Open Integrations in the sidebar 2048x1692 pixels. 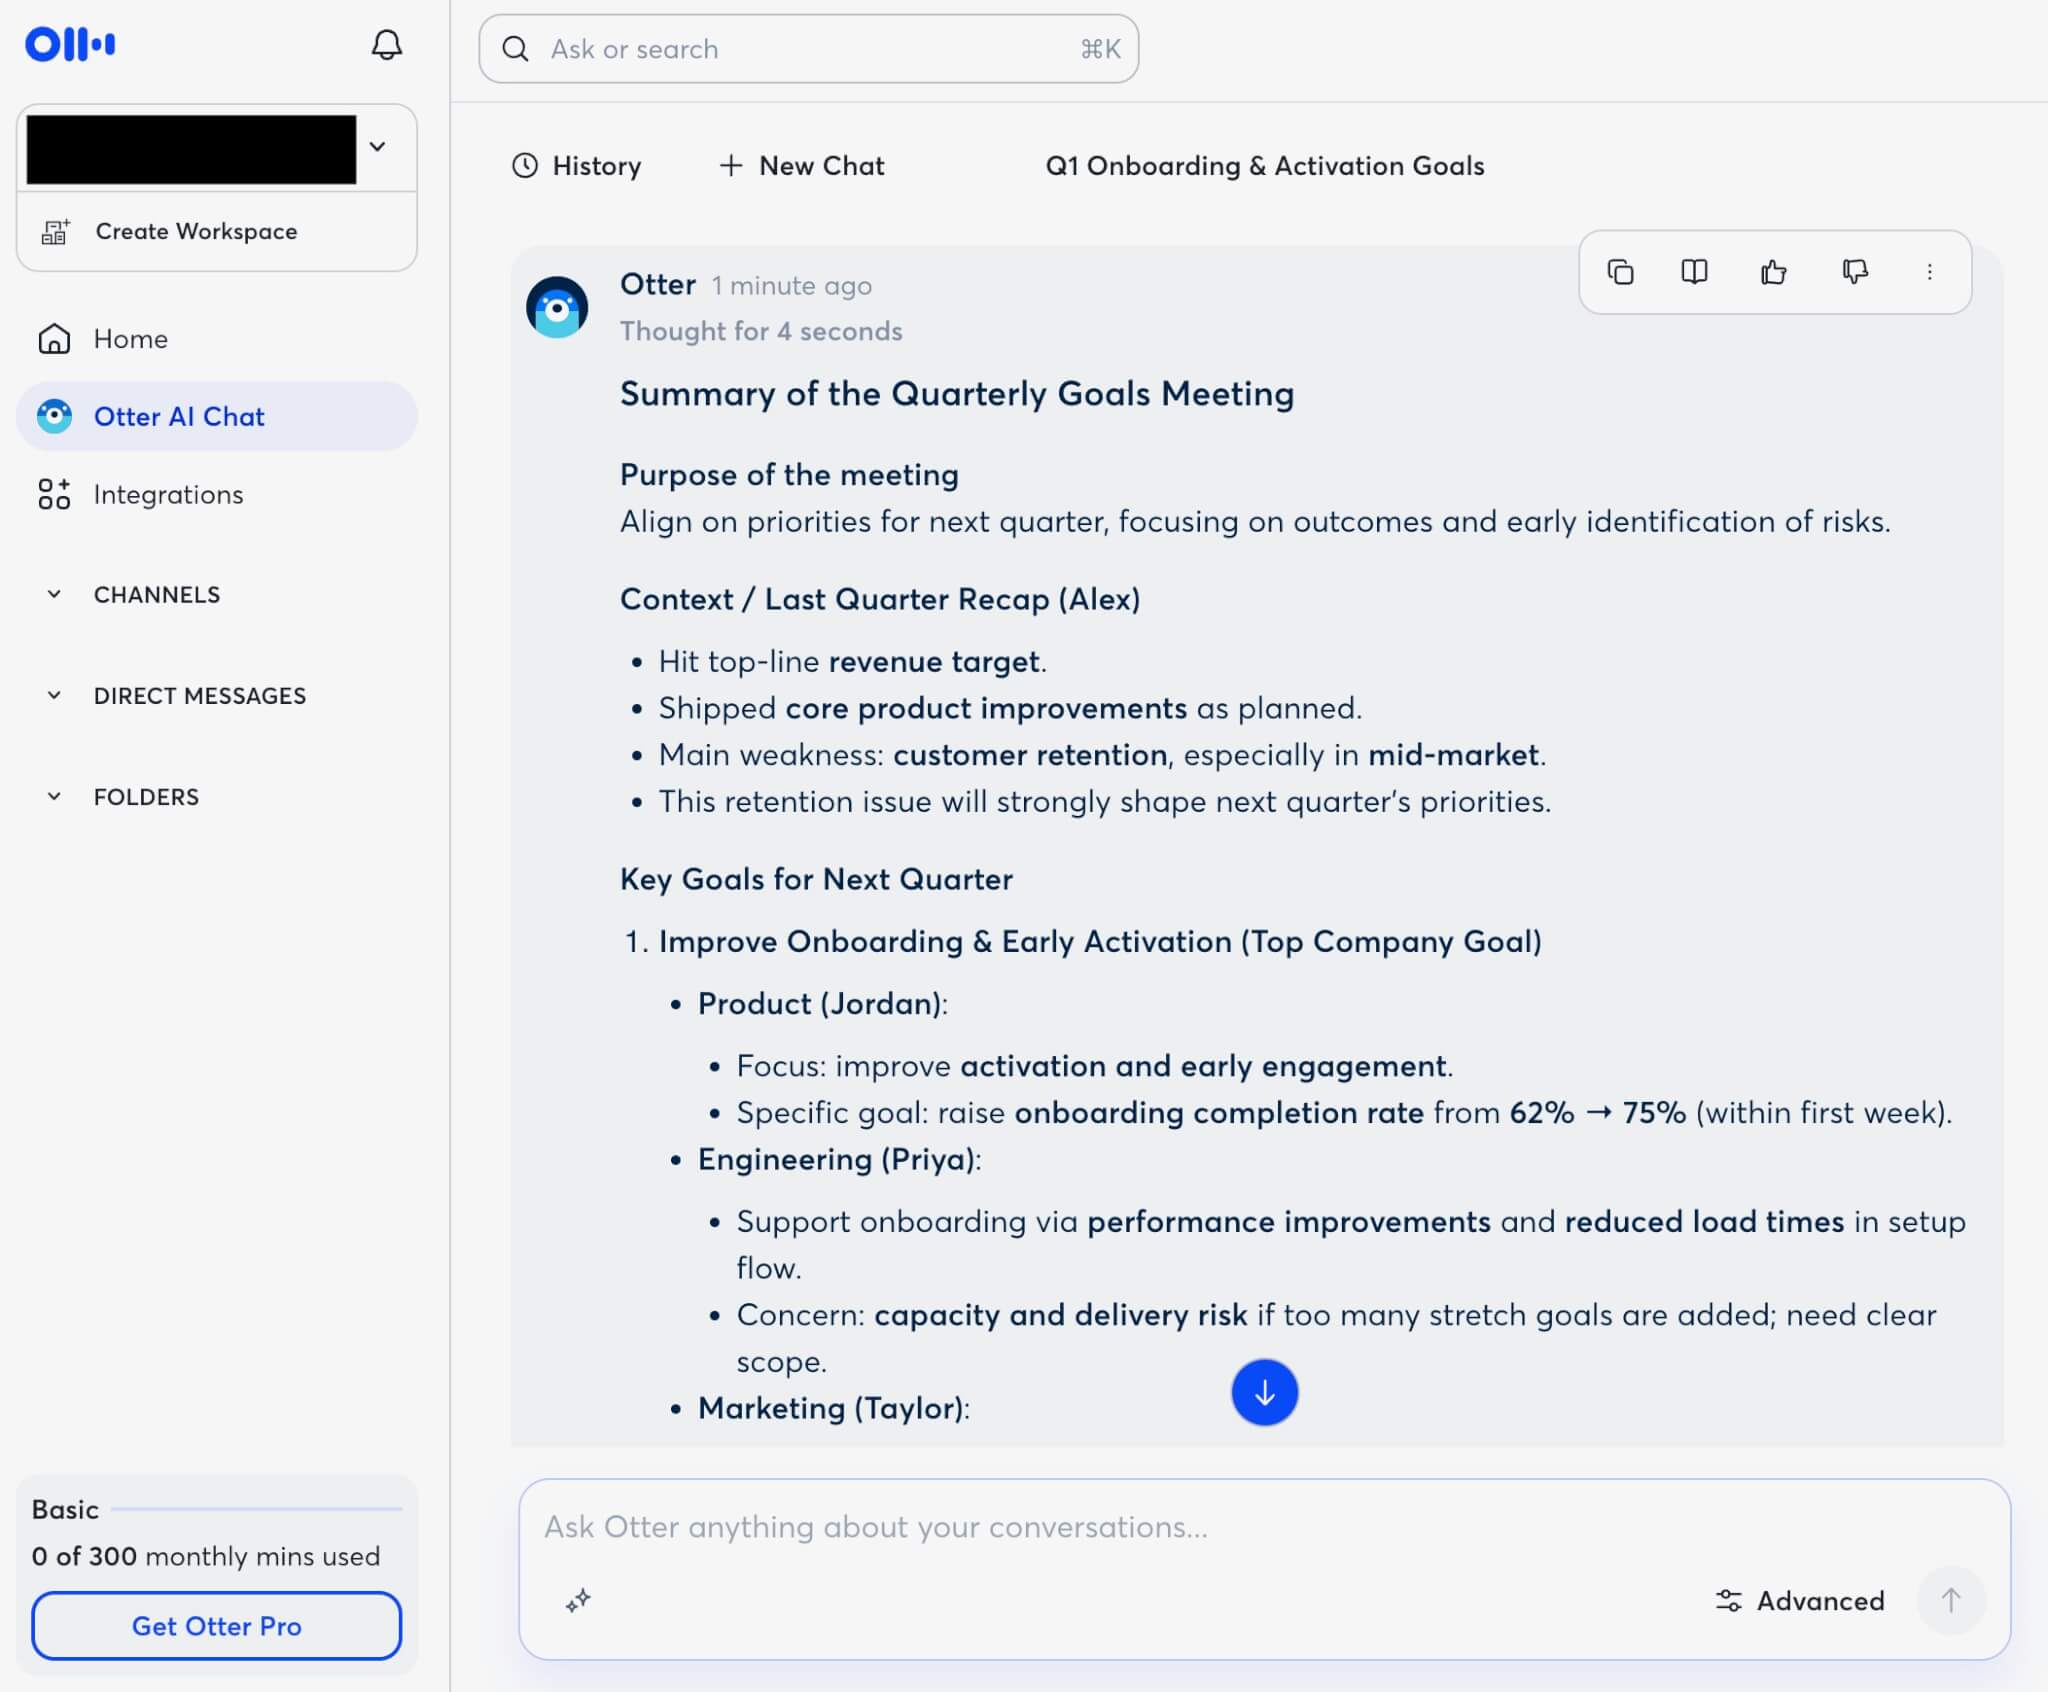[168, 494]
